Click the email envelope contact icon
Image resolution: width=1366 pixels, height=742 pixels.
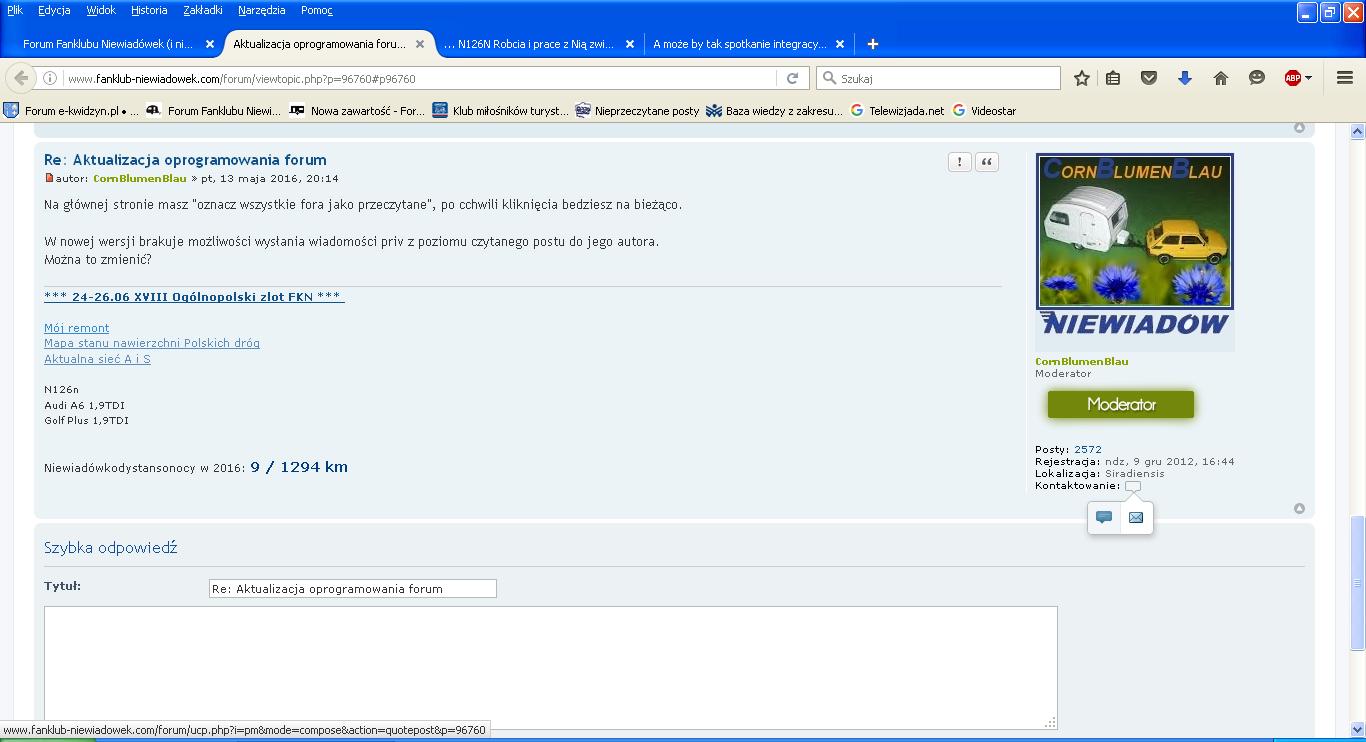tap(1136, 517)
